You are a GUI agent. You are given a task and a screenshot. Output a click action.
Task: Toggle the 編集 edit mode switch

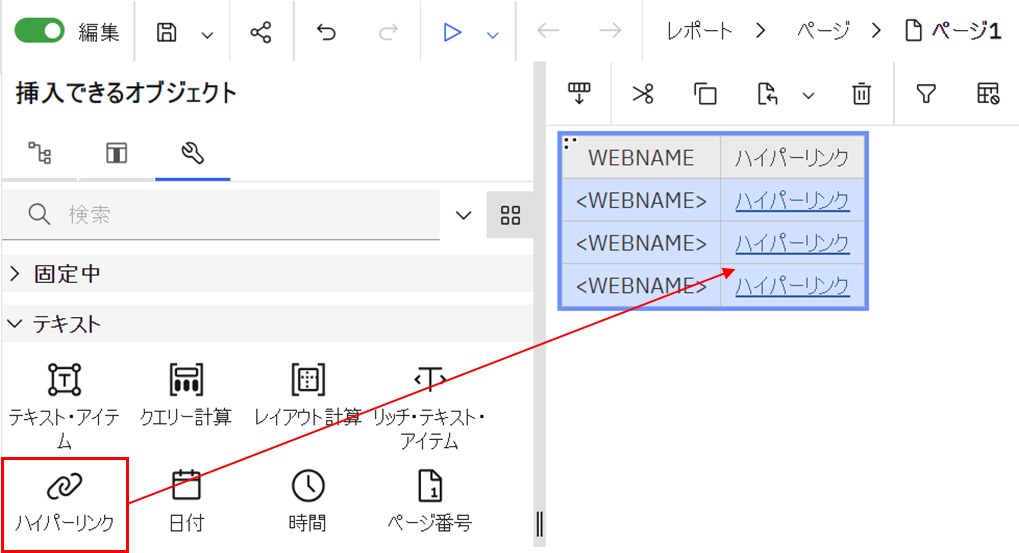(x=40, y=31)
